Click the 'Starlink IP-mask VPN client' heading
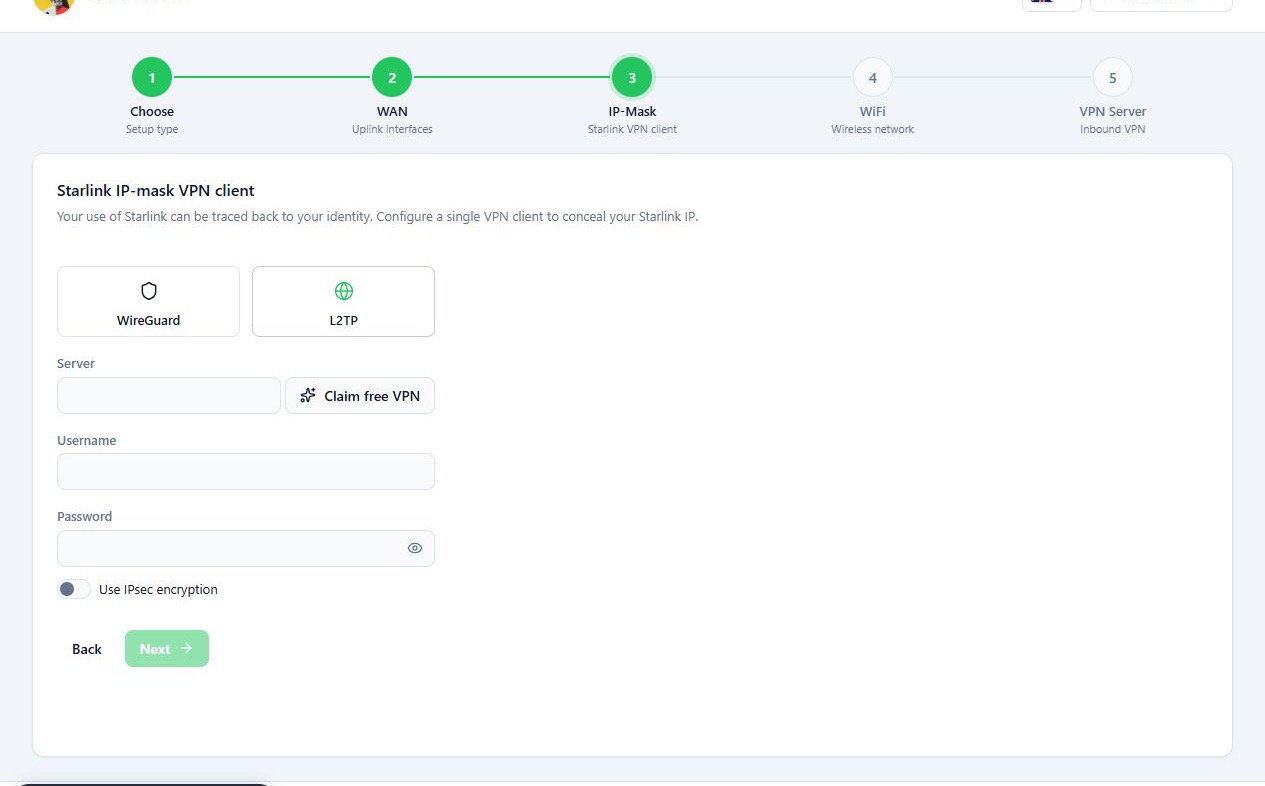The height and width of the screenshot is (786, 1265). pos(156,190)
